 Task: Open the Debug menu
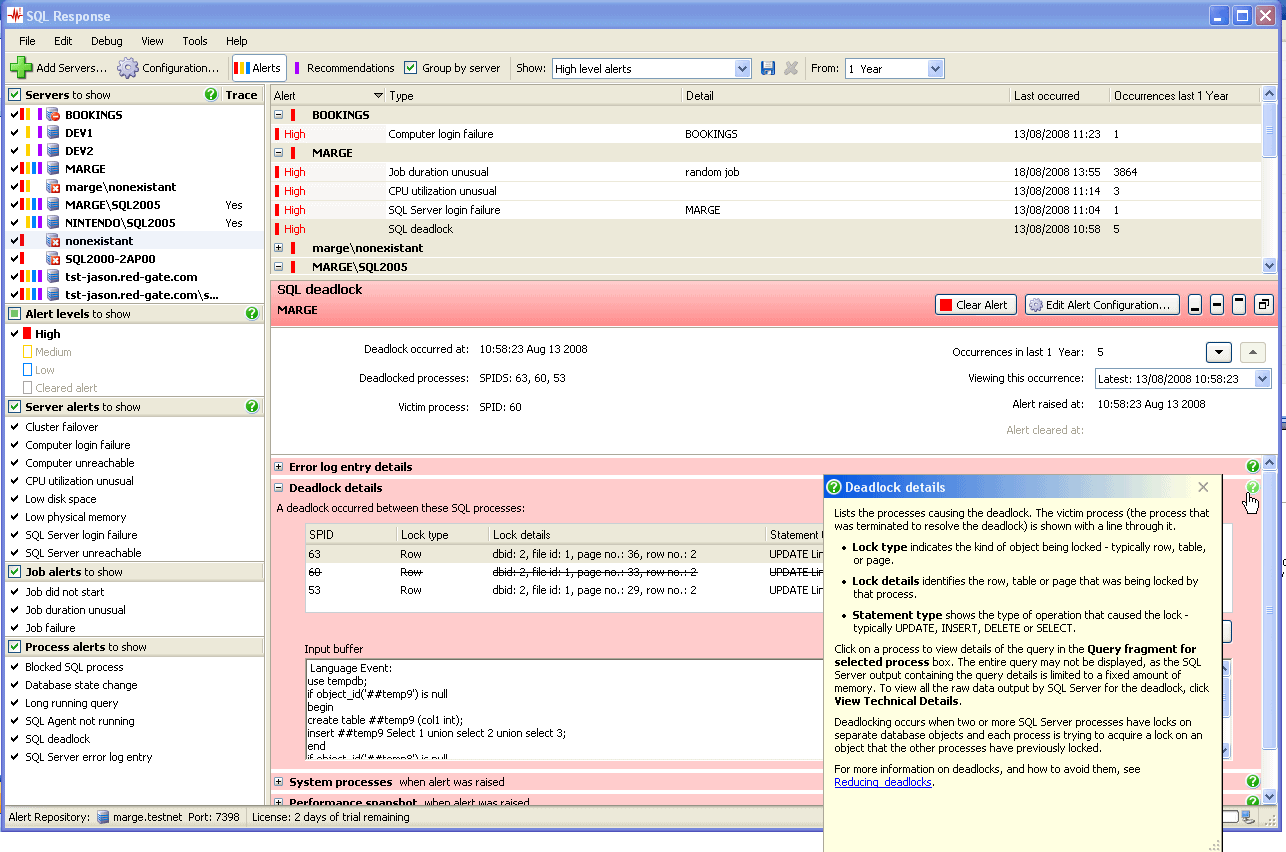coord(107,41)
